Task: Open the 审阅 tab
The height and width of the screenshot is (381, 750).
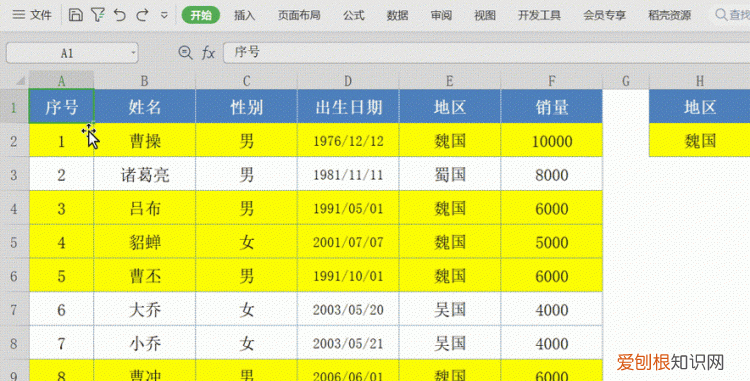Action: [x=441, y=15]
